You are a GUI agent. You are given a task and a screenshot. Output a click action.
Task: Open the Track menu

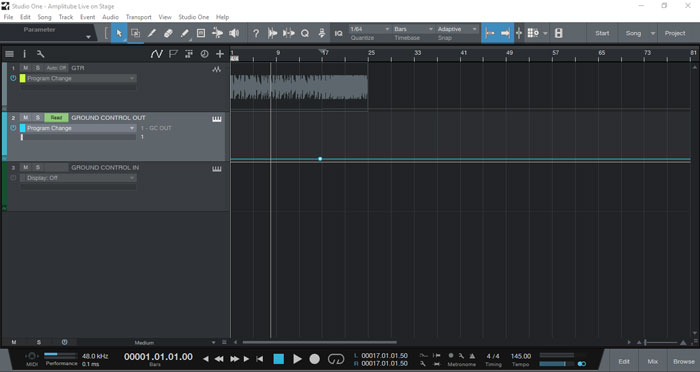pos(66,17)
